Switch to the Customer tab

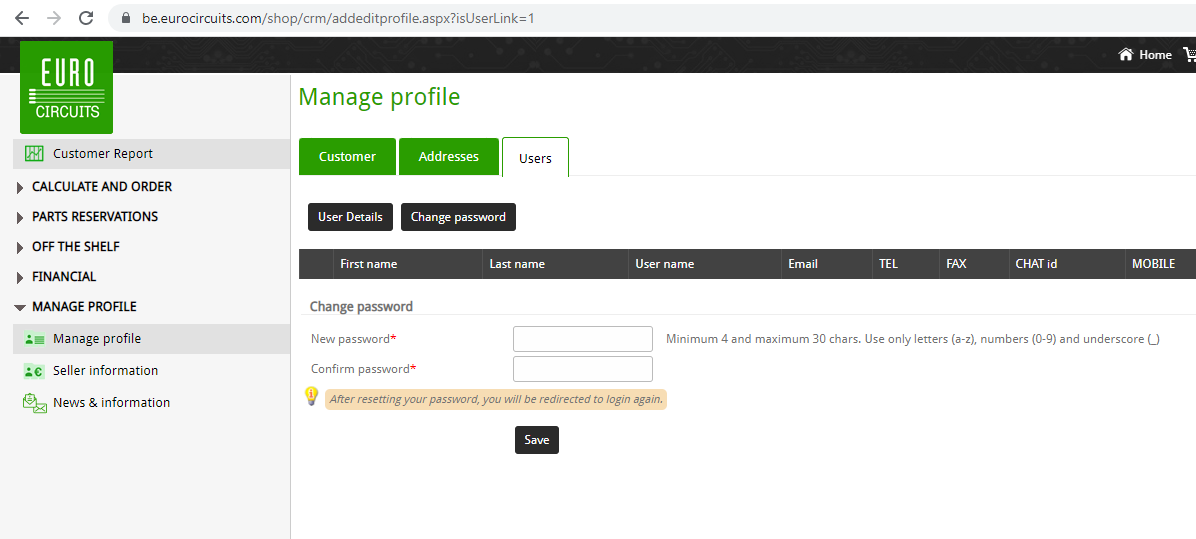click(x=347, y=157)
